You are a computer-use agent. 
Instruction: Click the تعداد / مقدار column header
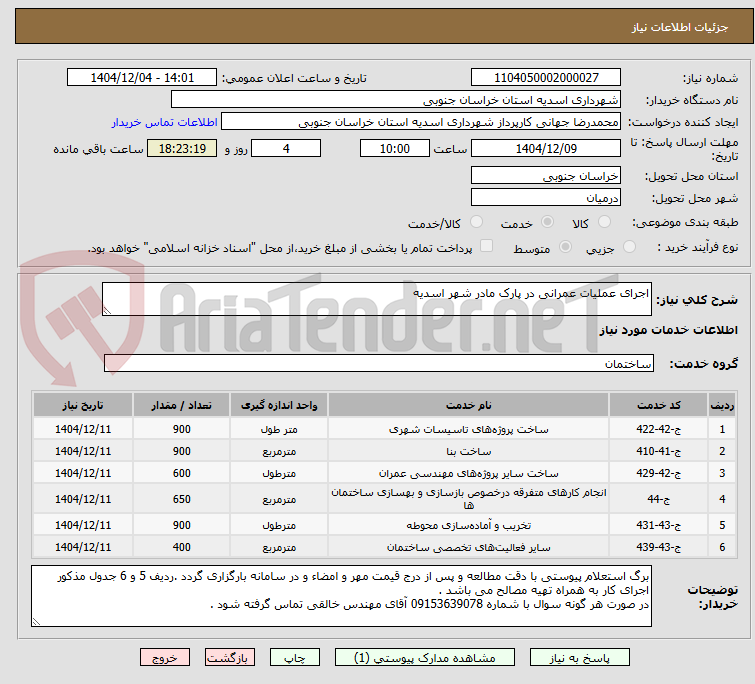(182, 405)
